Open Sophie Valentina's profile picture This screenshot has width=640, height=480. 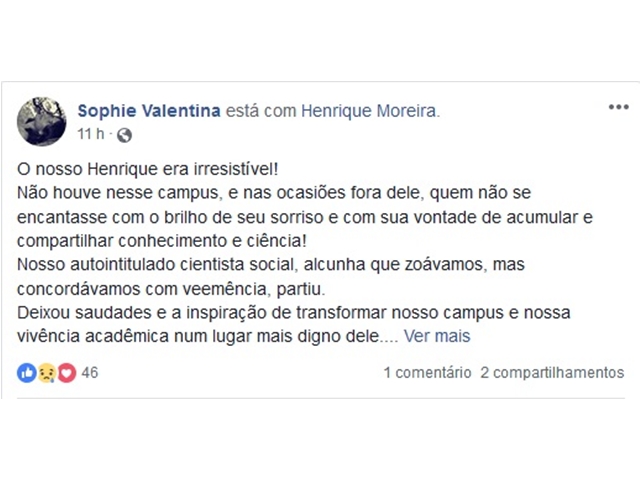click(x=42, y=121)
